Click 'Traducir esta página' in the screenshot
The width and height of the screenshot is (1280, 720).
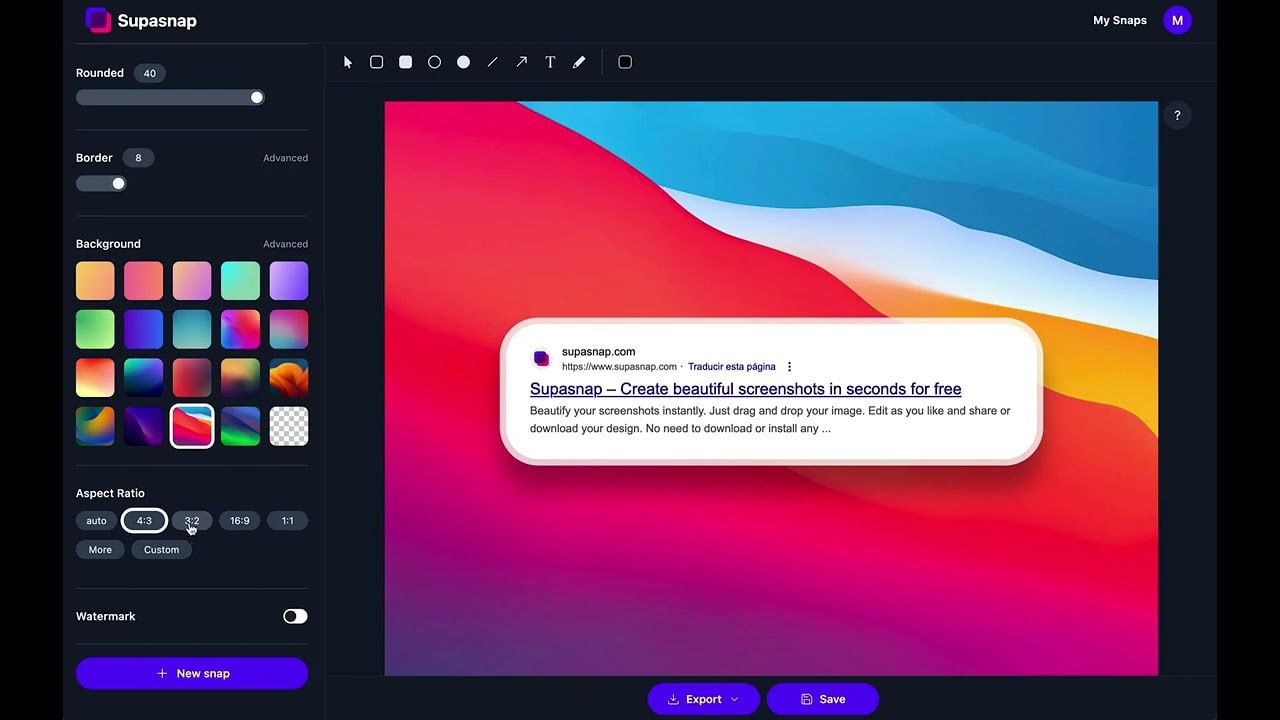coord(731,367)
